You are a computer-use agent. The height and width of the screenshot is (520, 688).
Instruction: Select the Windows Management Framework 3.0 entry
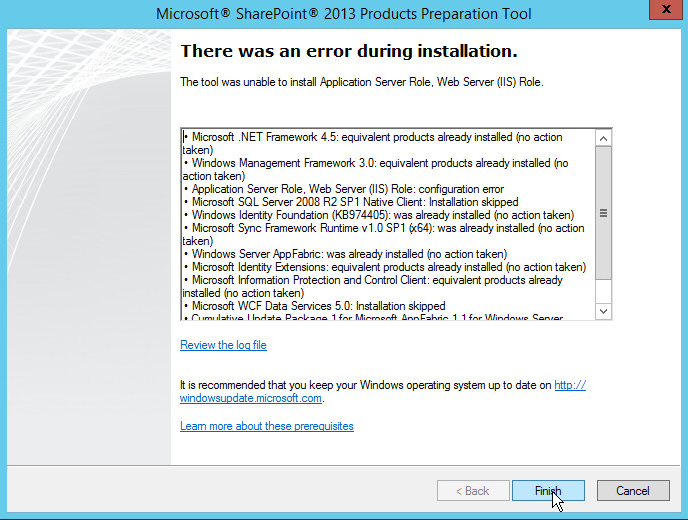[x=375, y=162]
